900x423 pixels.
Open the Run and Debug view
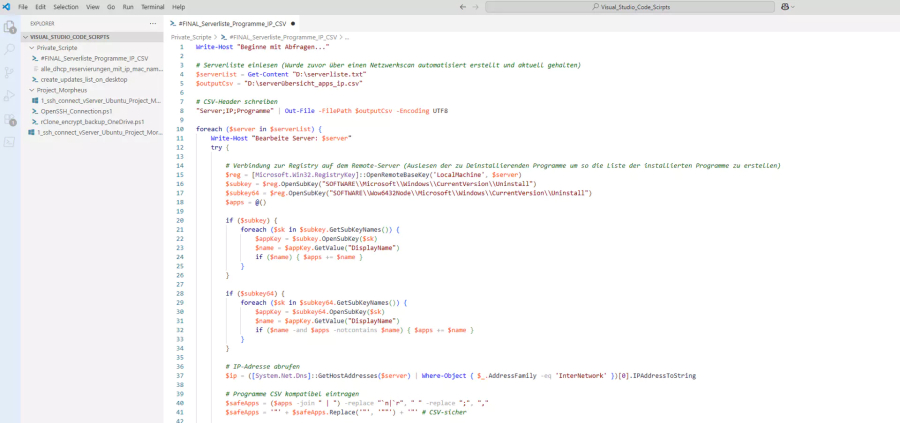point(10,95)
